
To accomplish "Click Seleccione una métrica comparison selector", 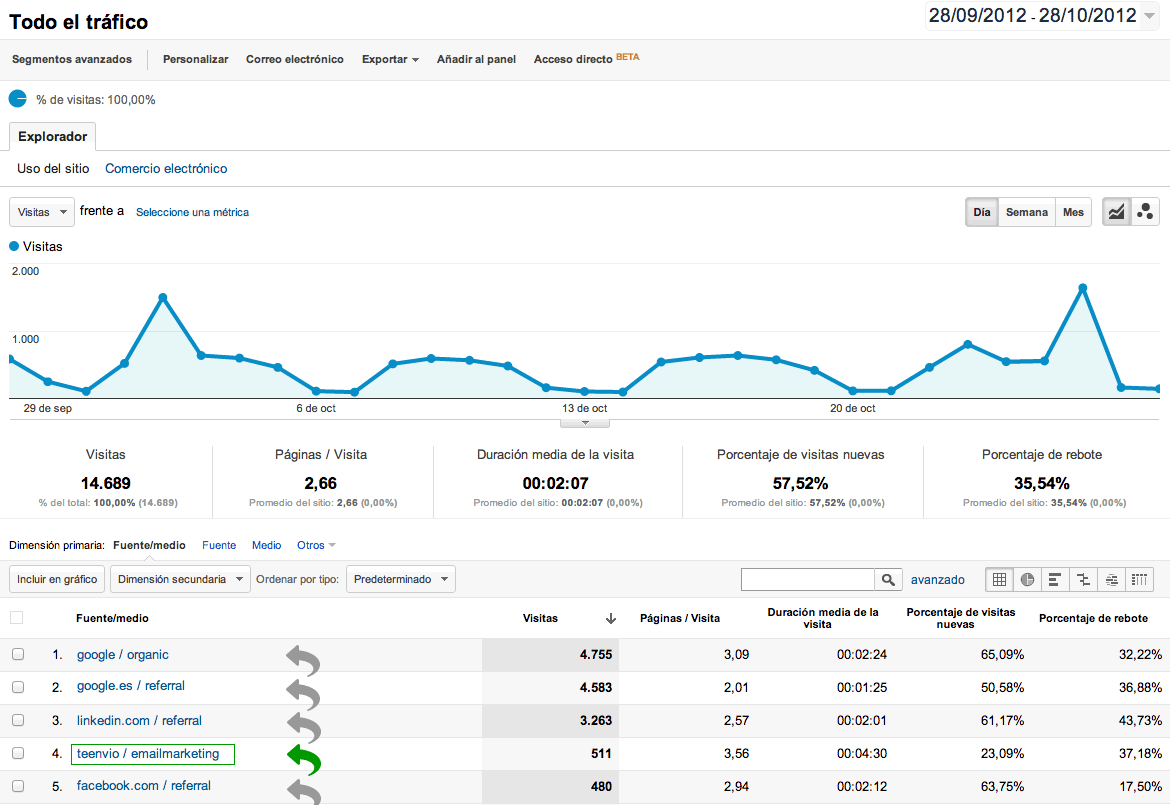I will [193, 213].
